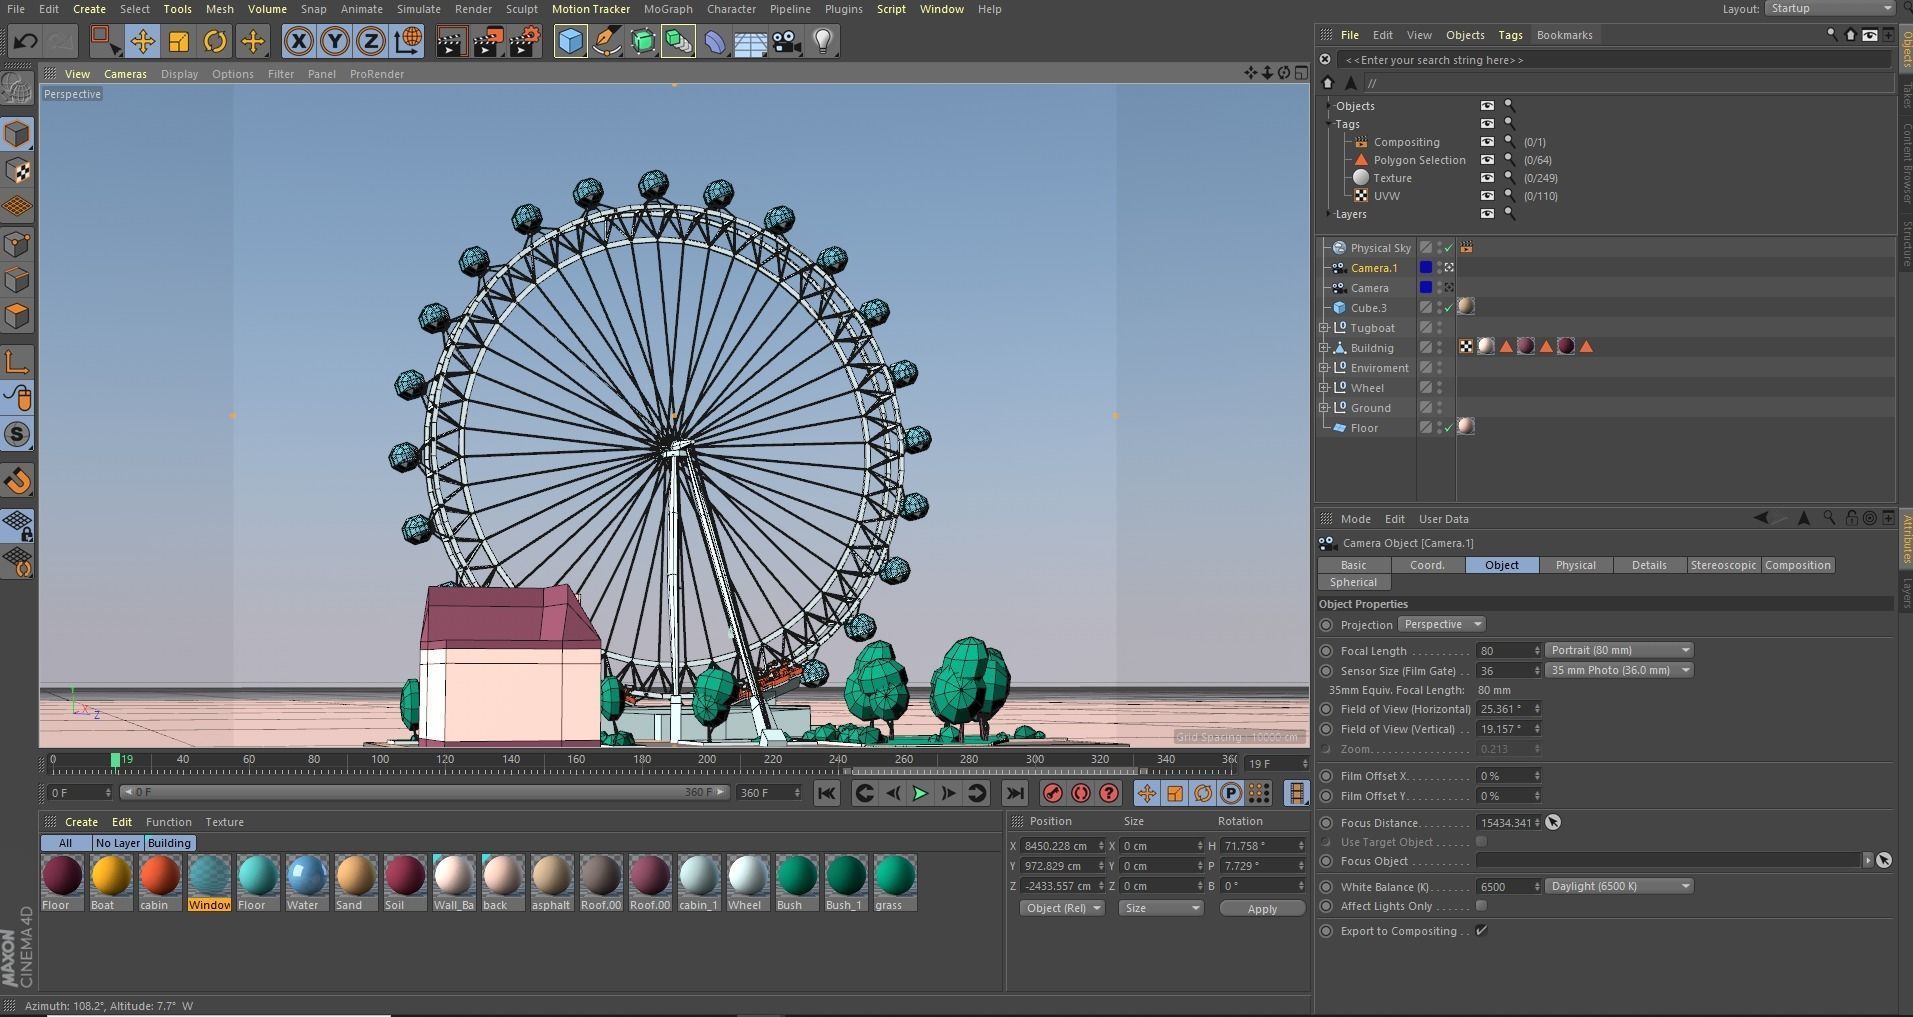The width and height of the screenshot is (1913, 1017).
Task: Open the MoGraph menu
Action: 668,9
